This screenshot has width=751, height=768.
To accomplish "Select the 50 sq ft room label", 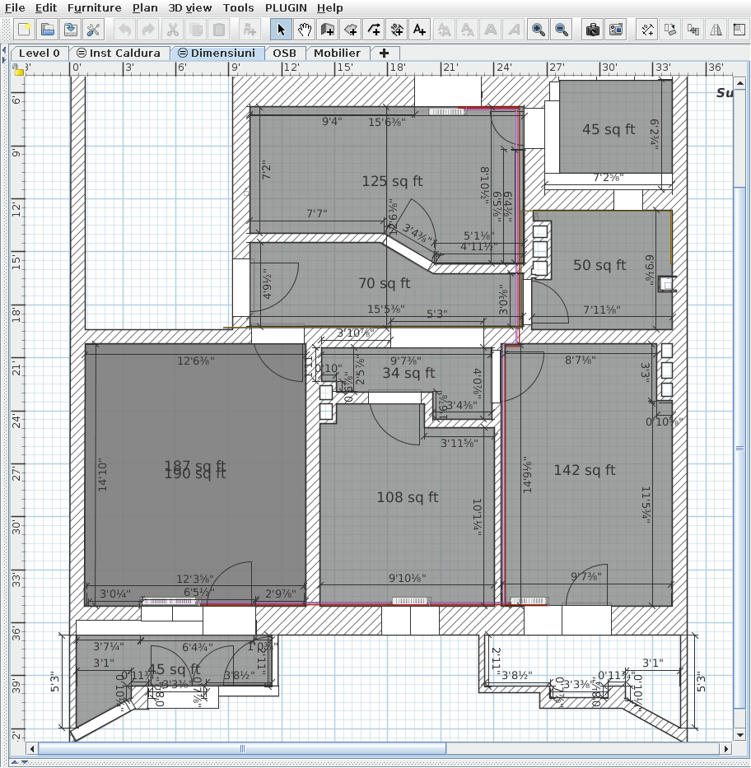I will tap(600, 265).
